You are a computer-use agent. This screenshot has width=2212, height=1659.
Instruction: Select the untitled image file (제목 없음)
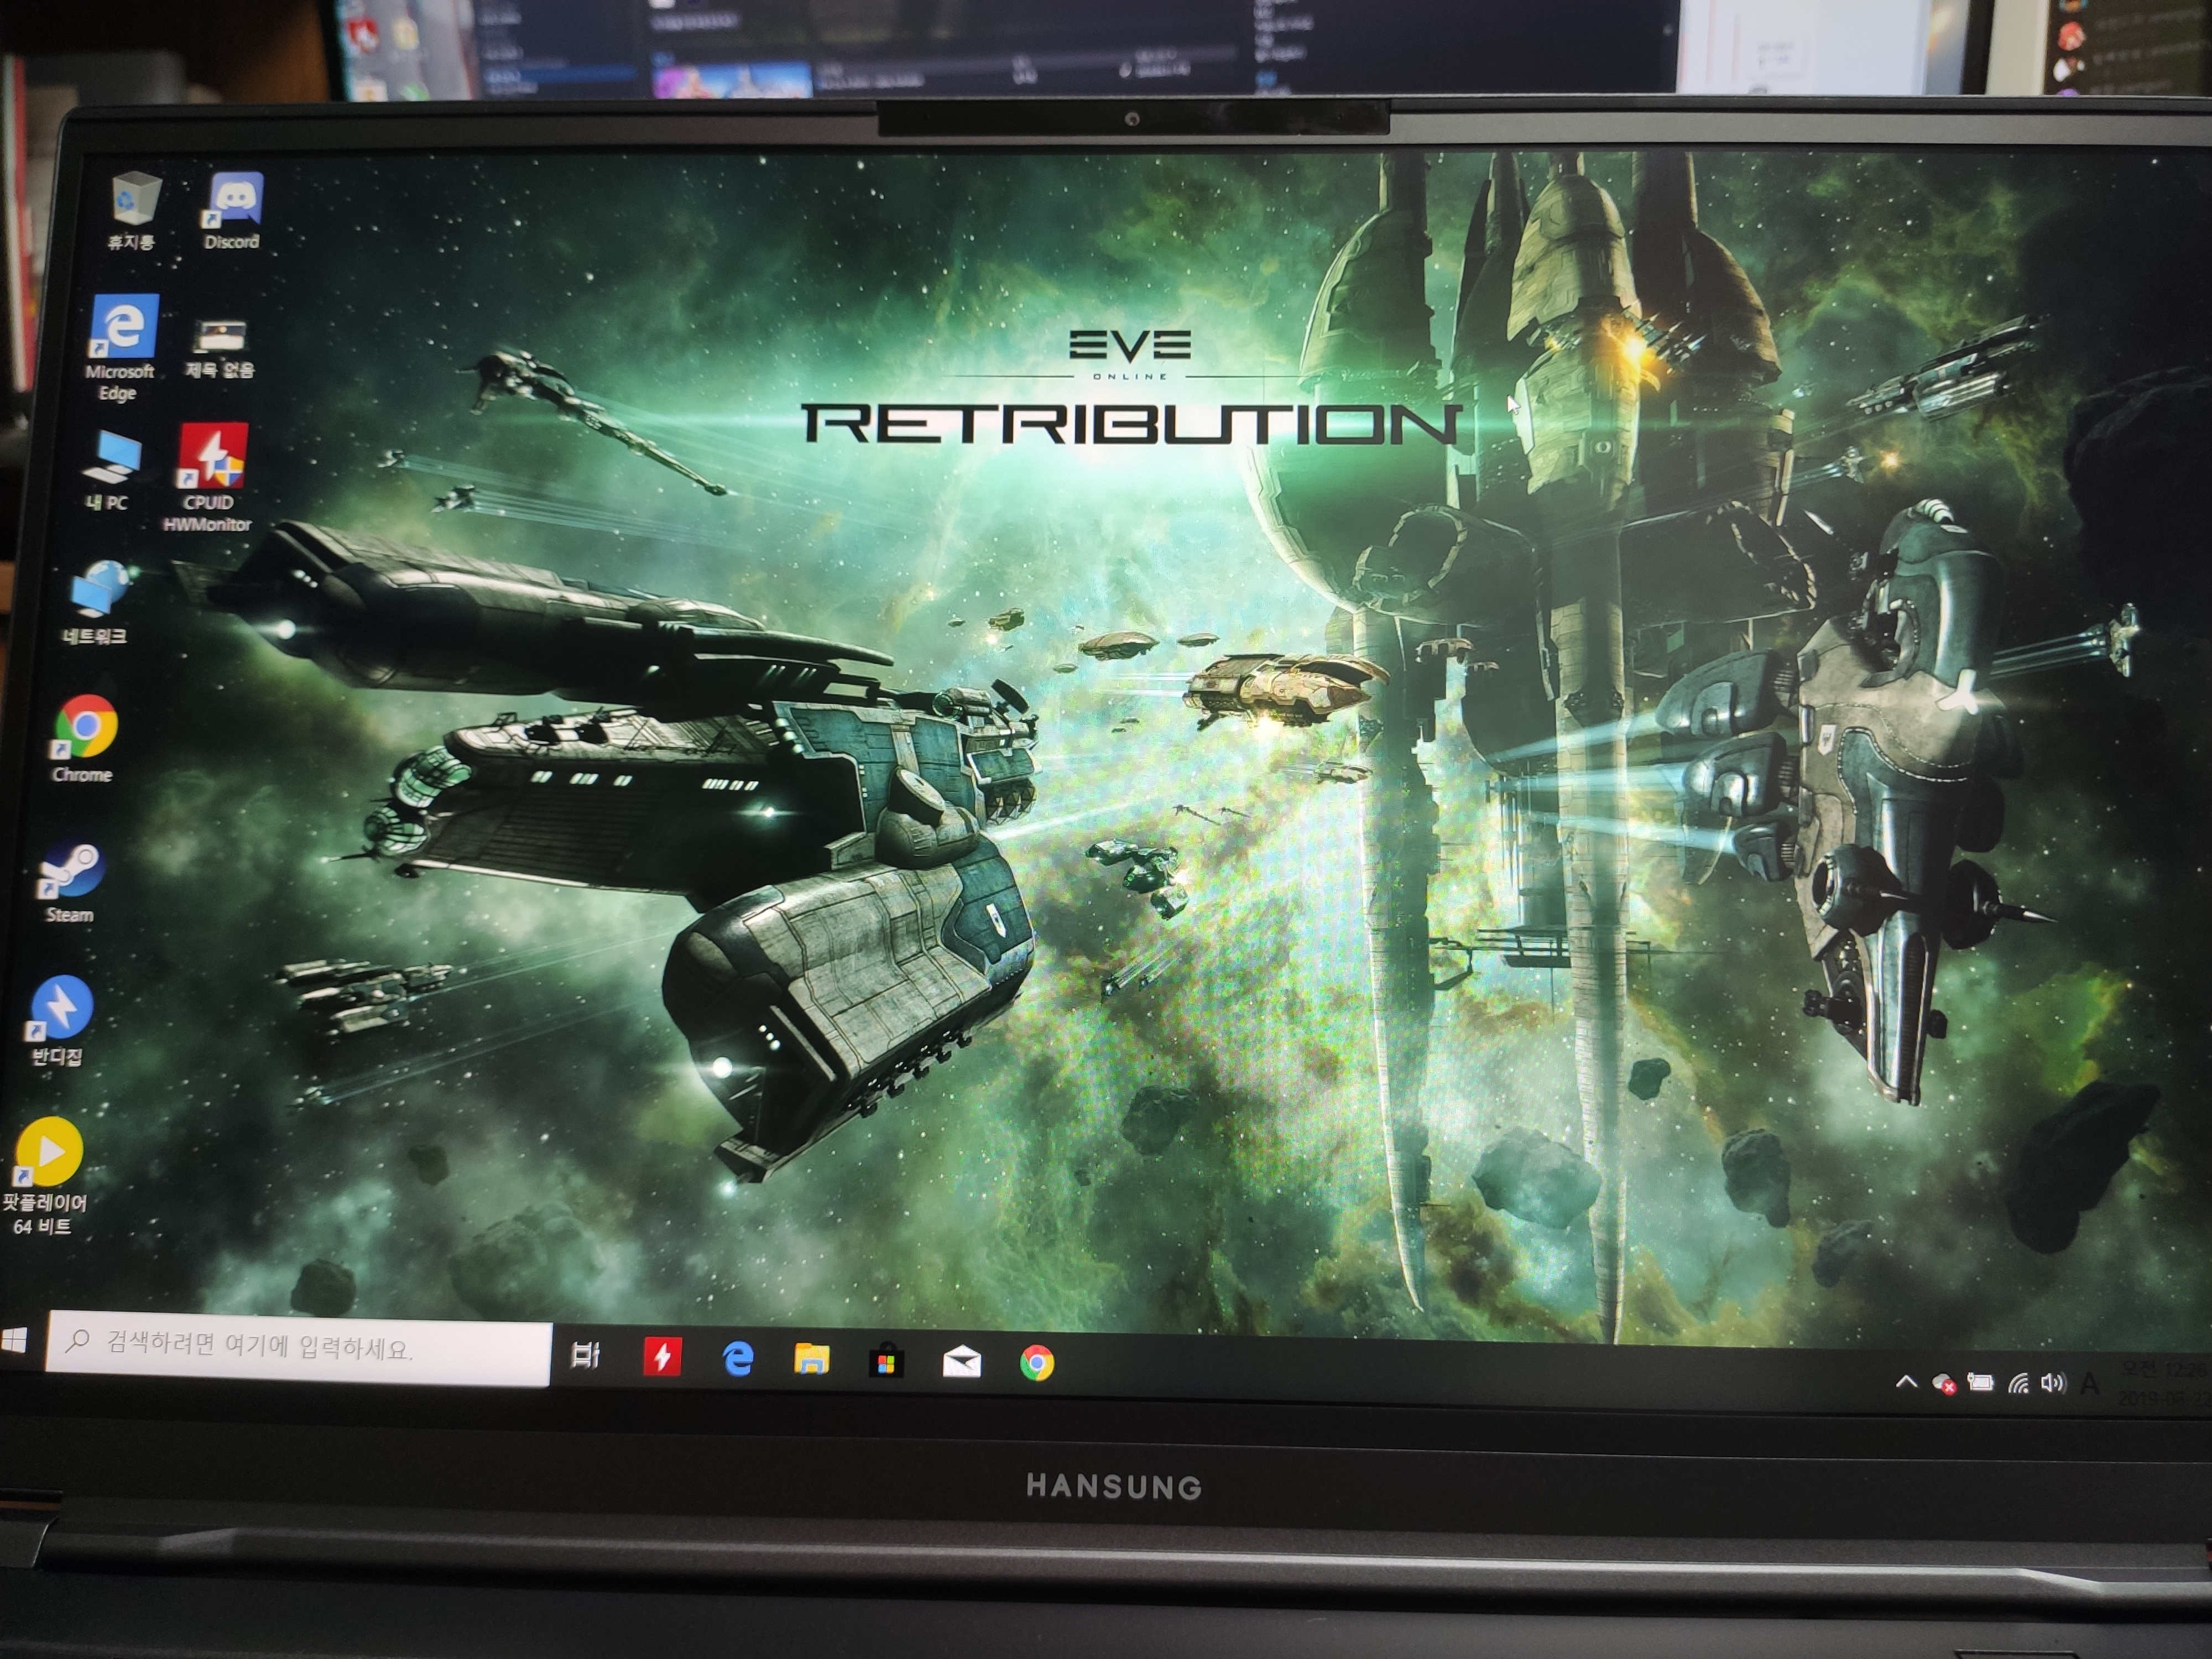pyautogui.click(x=220, y=337)
